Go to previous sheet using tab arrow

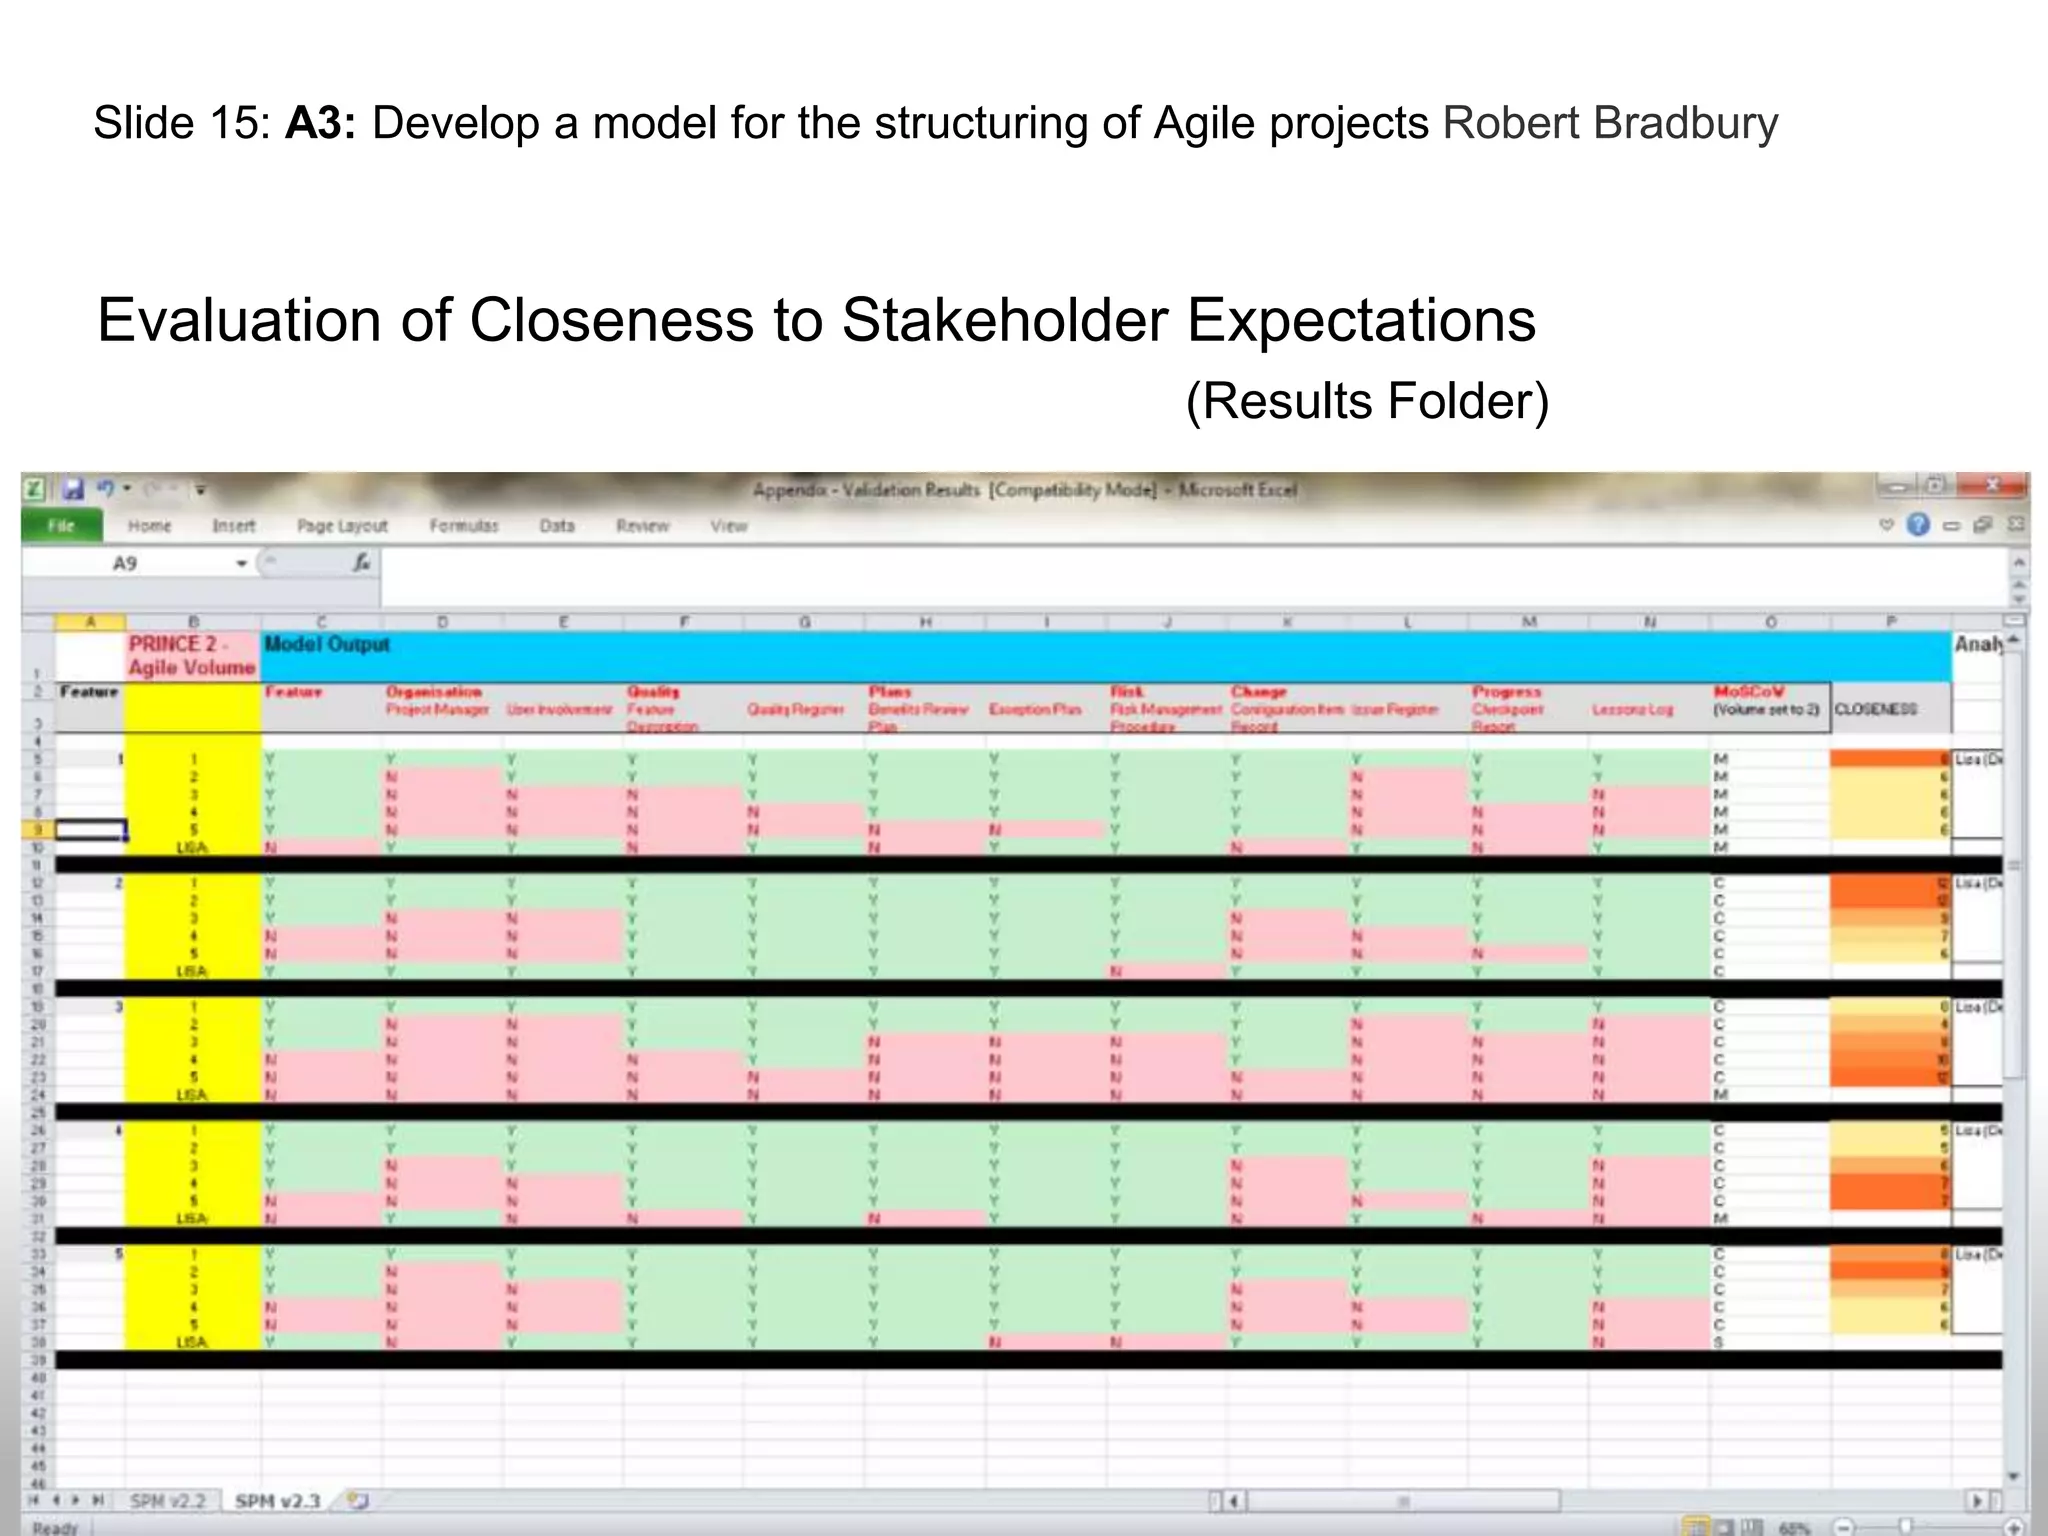coord(56,1501)
